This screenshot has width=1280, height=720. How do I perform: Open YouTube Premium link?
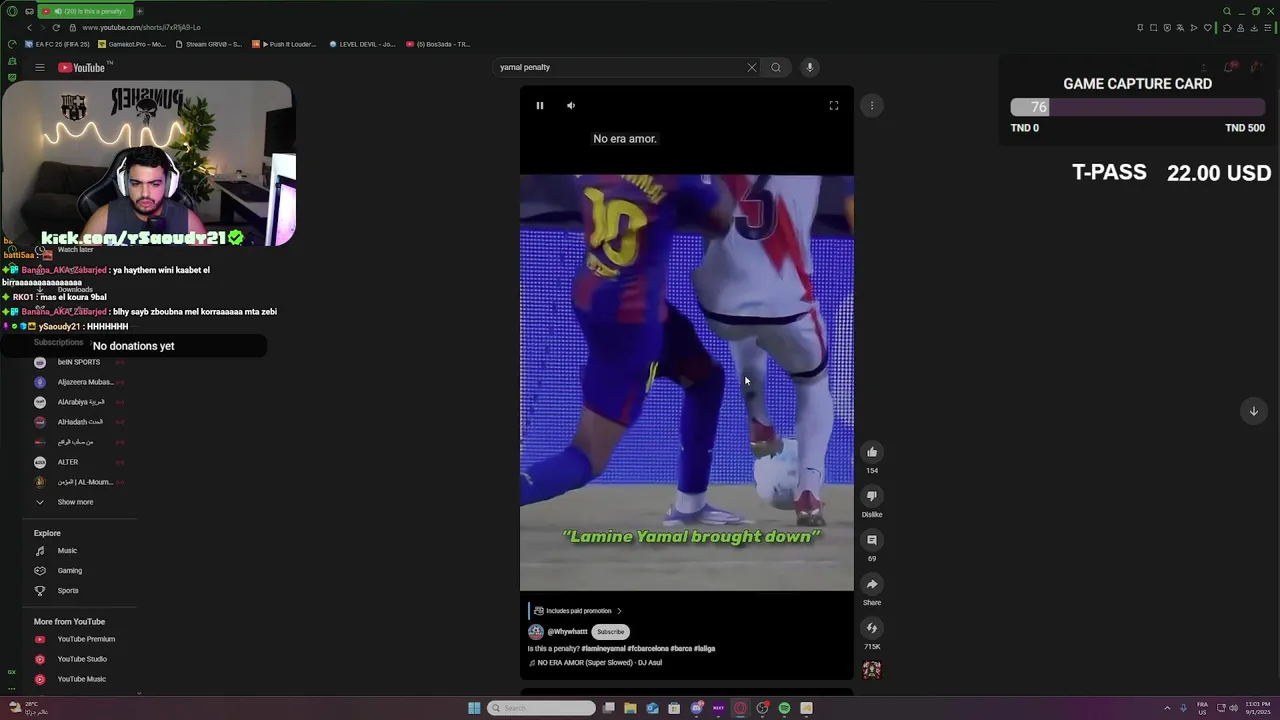tap(85, 639)
